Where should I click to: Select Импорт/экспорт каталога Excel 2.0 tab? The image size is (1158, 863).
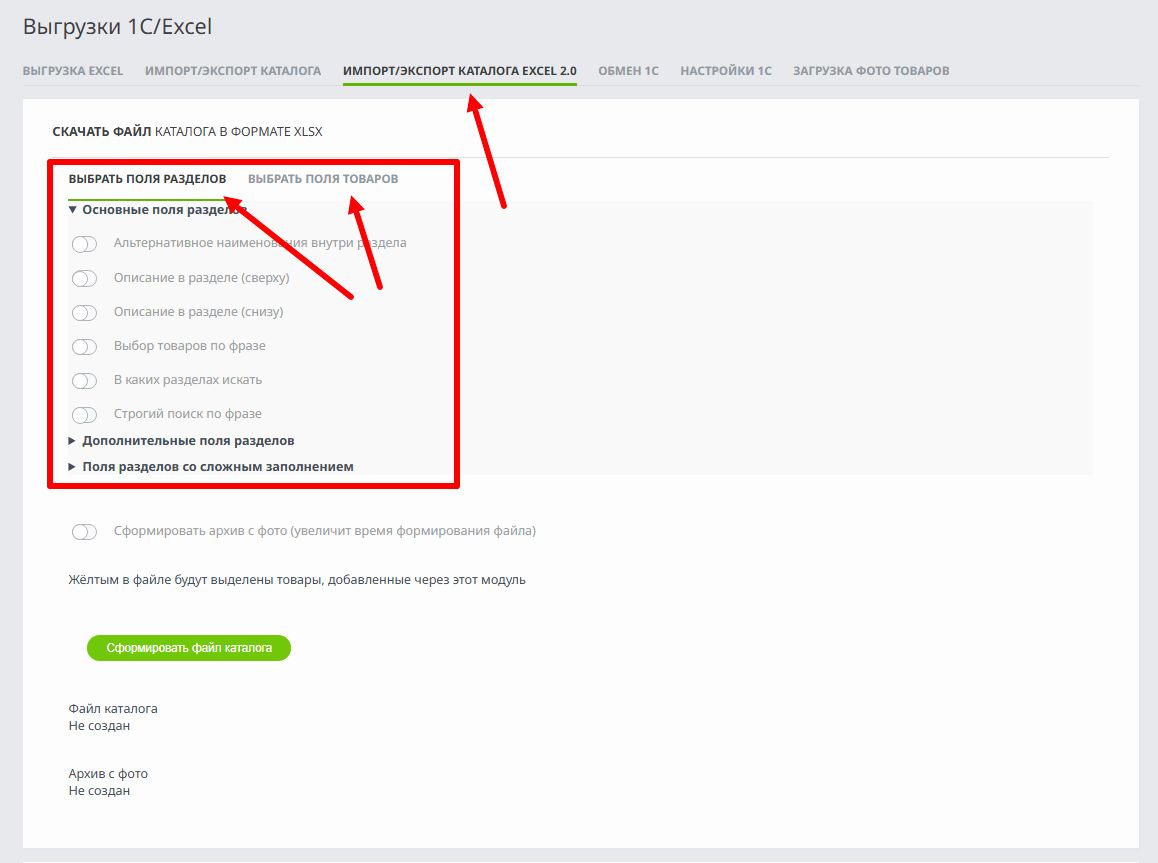459,71
